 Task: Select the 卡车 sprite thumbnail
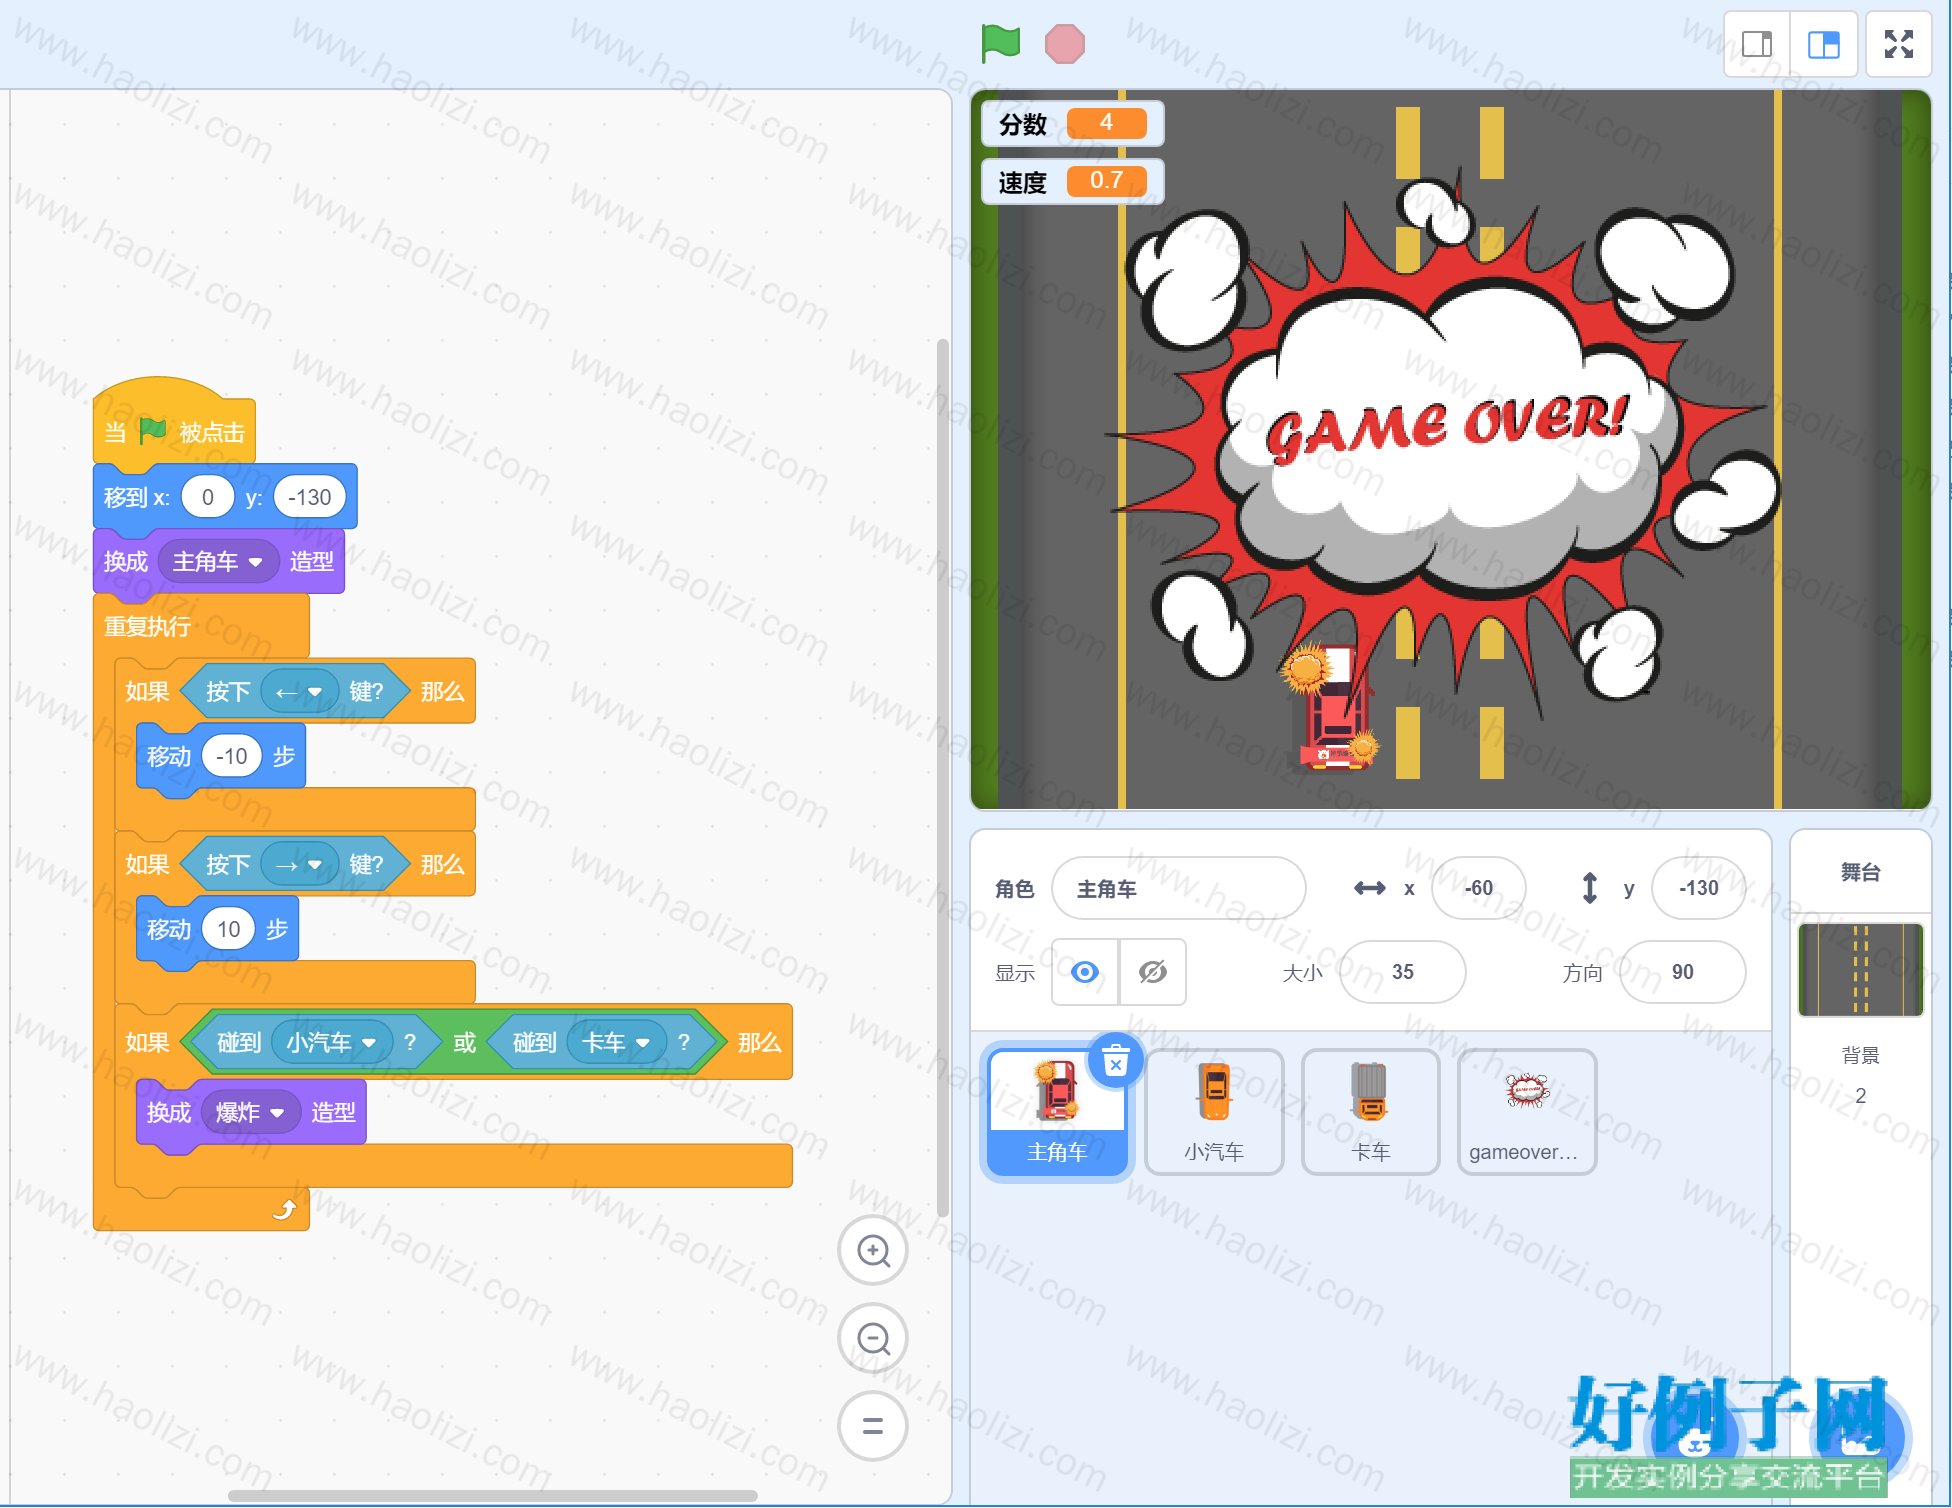(x=1370, y=1112)
